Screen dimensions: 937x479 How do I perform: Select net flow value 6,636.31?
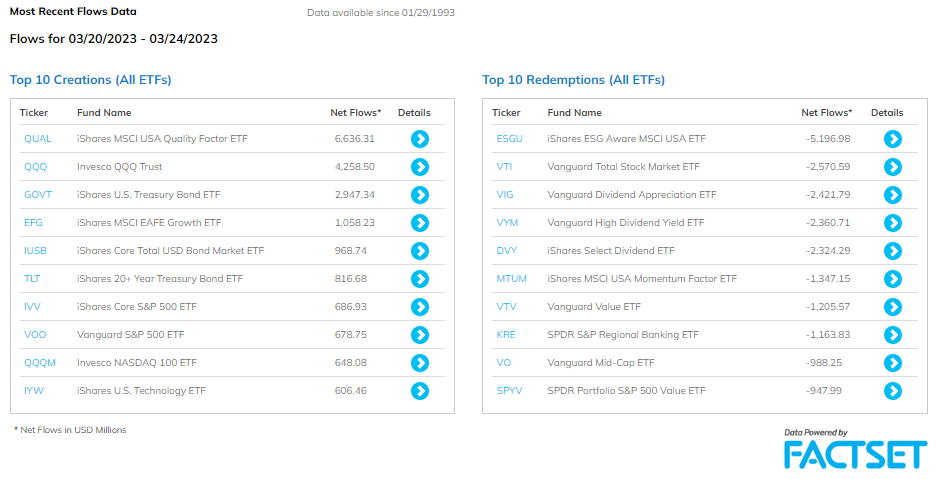[355, 139]
